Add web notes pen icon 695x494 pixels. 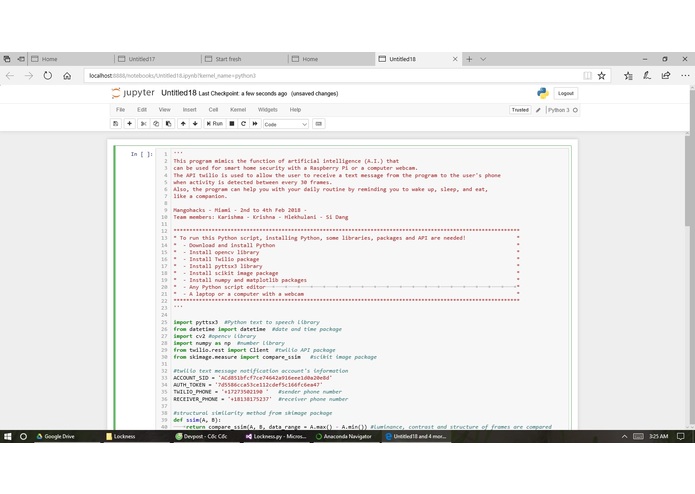pos(647,76)
